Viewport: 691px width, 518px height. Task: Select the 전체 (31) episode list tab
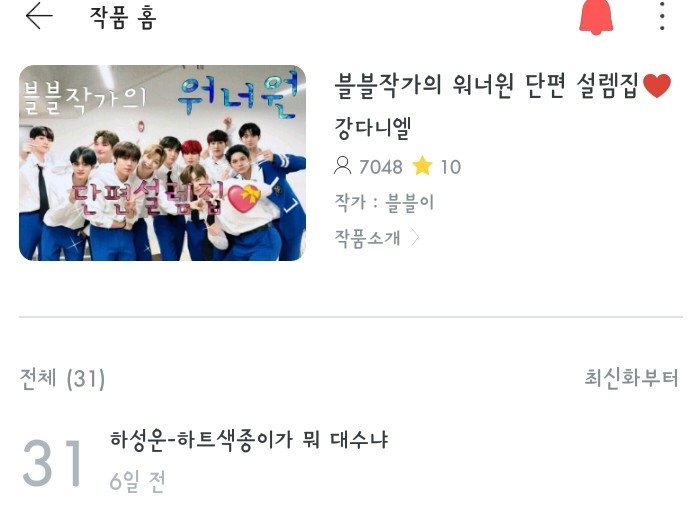point(63,379)
